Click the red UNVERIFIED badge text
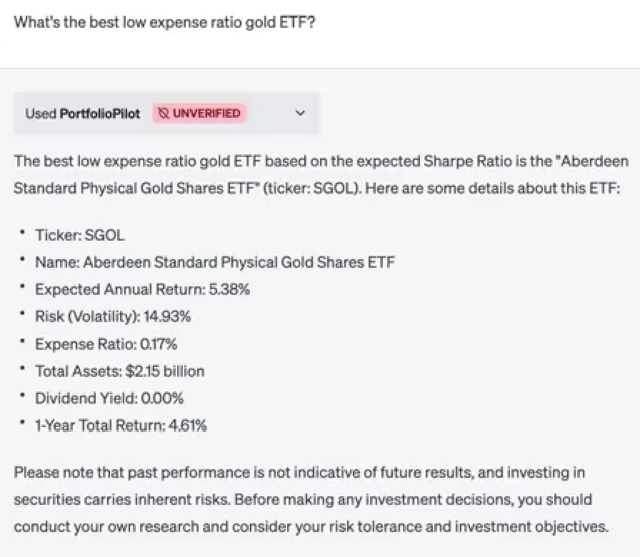 click(x=206, y=114)
